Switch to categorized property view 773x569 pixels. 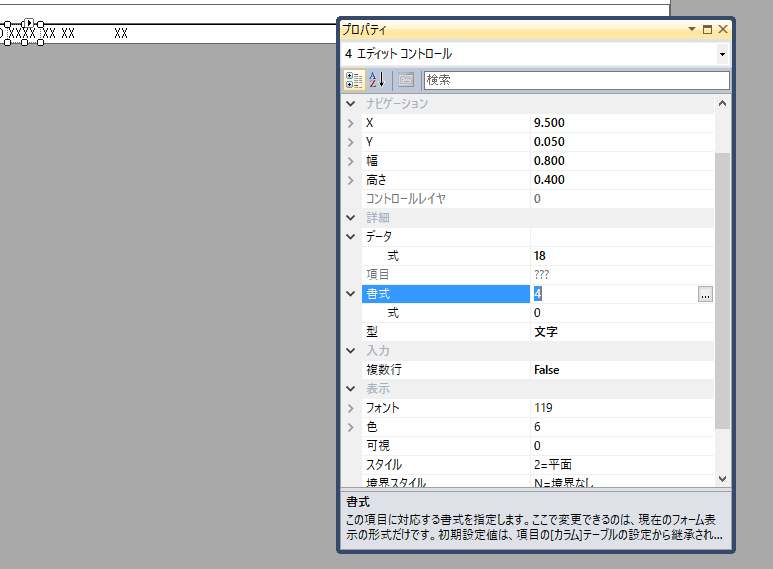pyautogui.click(x=354, y=80)
